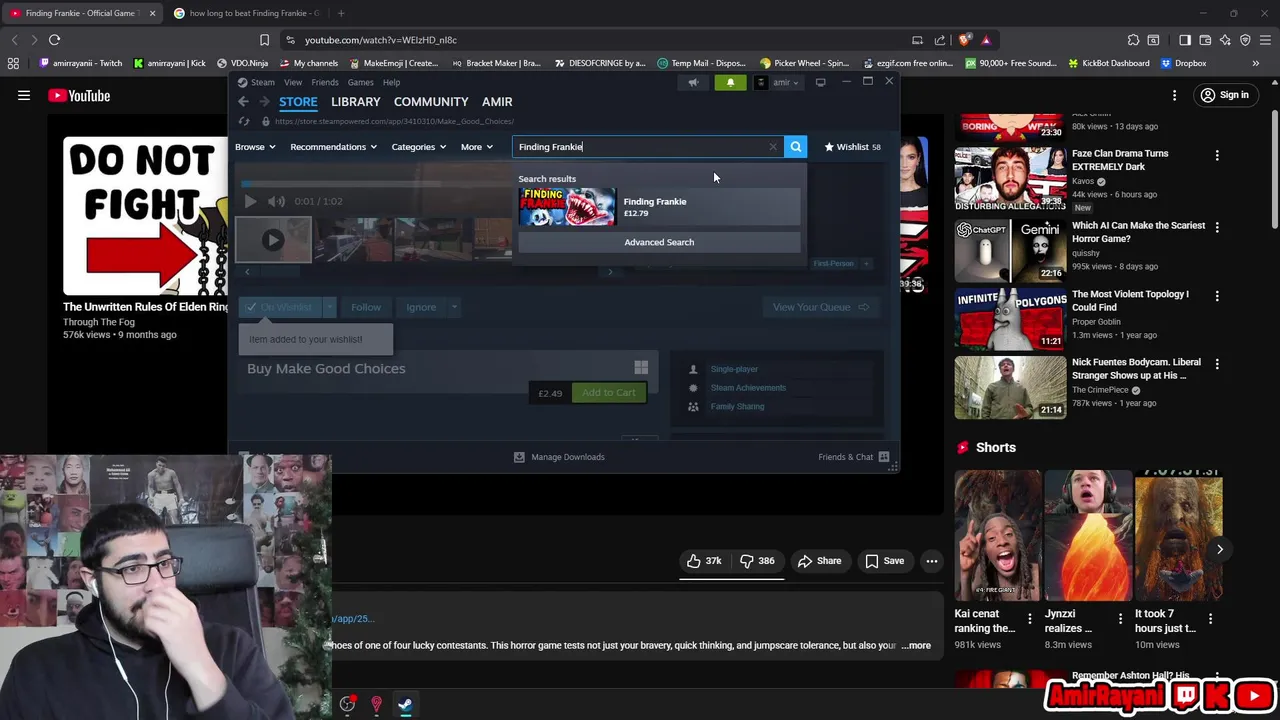Viewport: 1280px width, 720px height.
Task: Toggle the On Wishlist button
Action: click(279, 307)
